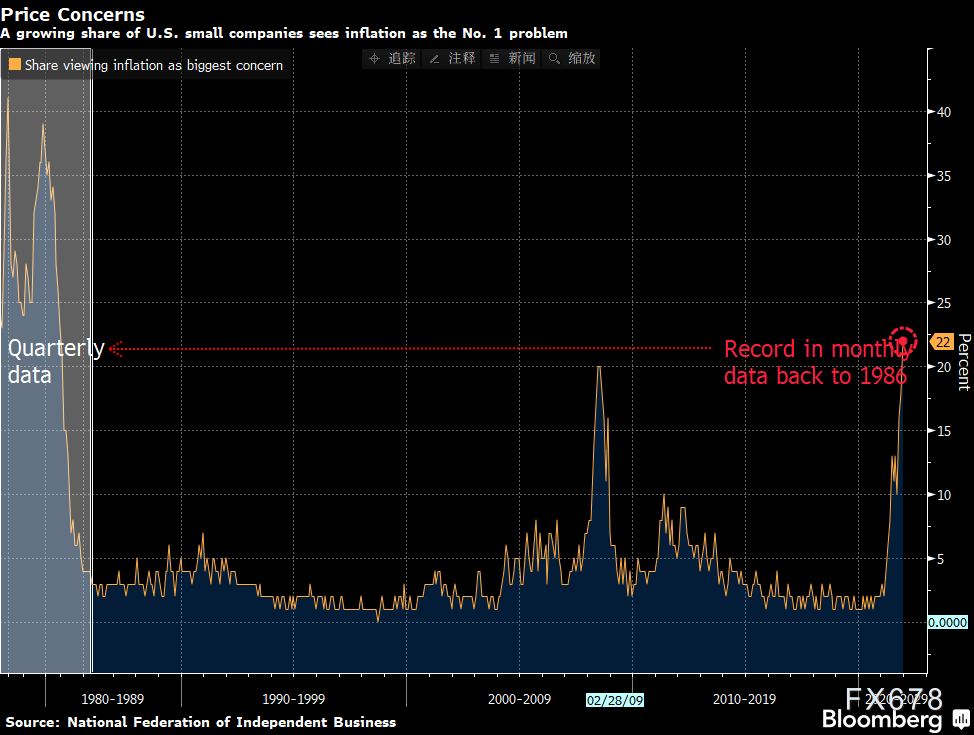Viewport: 974px width, 735px height.
Task: Select the '1990-1999' x-axis decade label
Action: (293, 700)
